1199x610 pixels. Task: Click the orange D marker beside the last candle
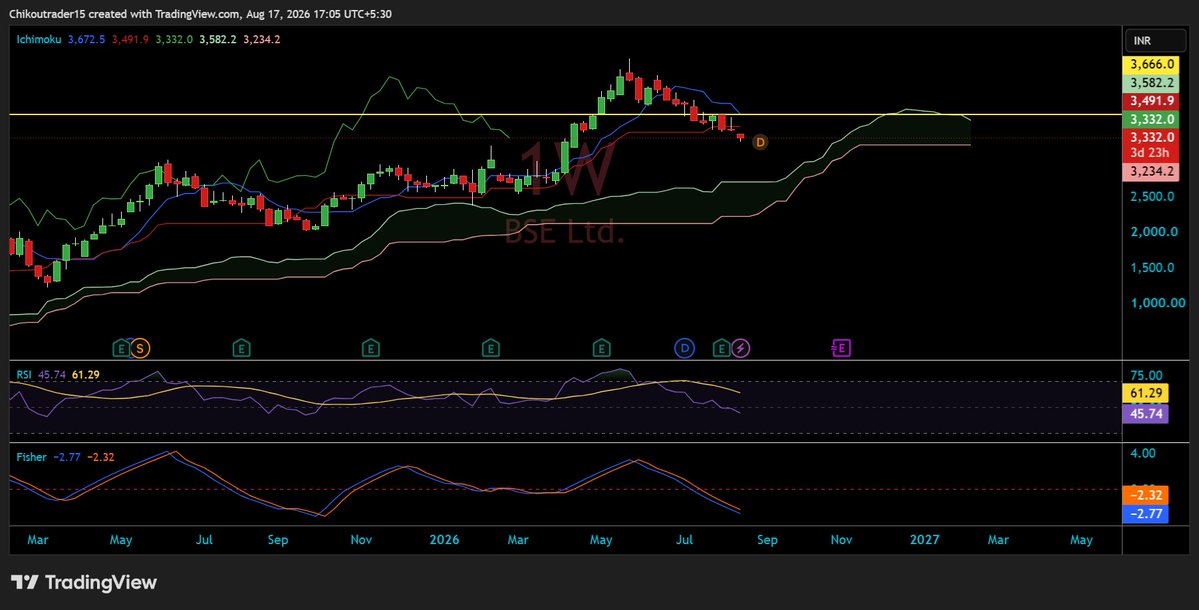pyautogui.click(x=759, y=142)
